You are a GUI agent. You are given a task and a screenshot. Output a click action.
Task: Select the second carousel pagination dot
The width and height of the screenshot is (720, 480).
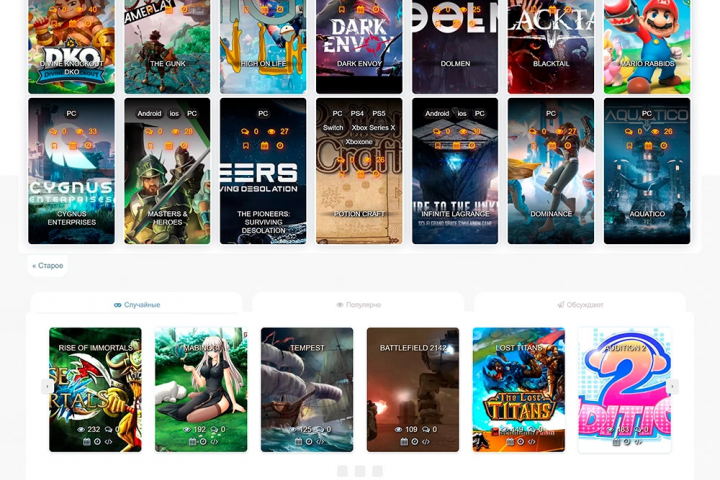360,471
